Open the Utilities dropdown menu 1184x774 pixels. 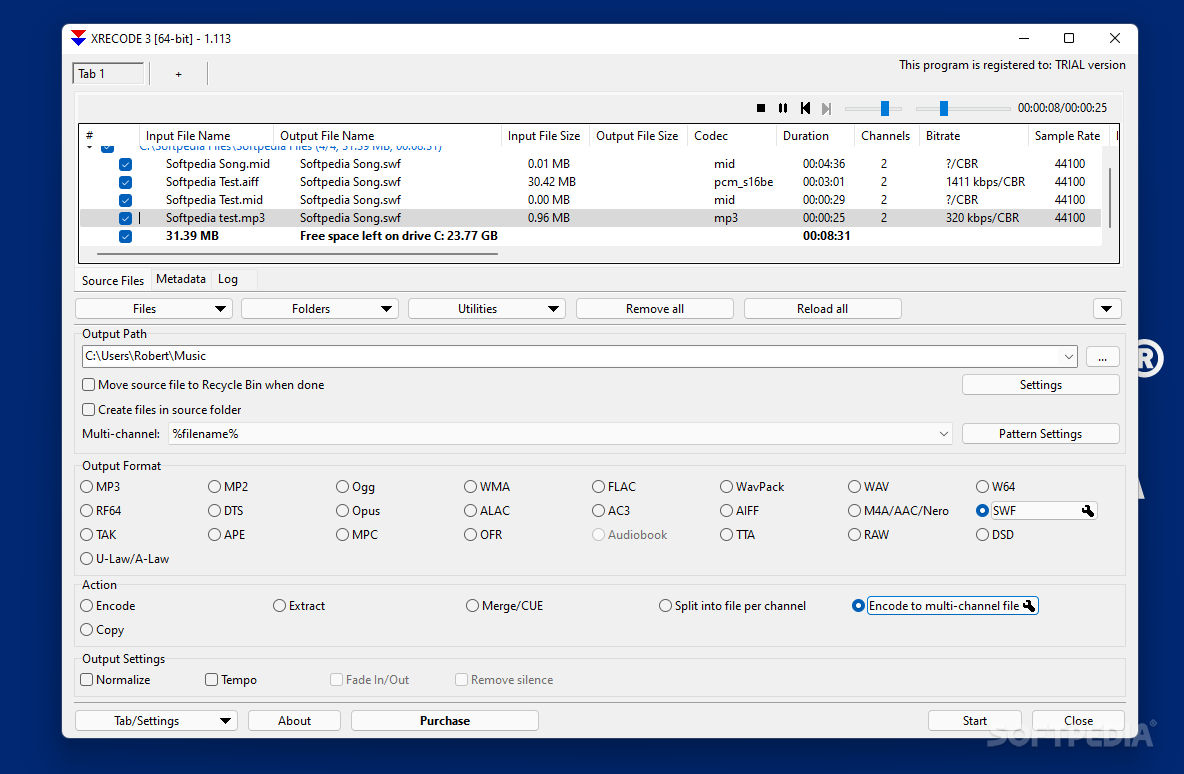click(x=487, y=309)
